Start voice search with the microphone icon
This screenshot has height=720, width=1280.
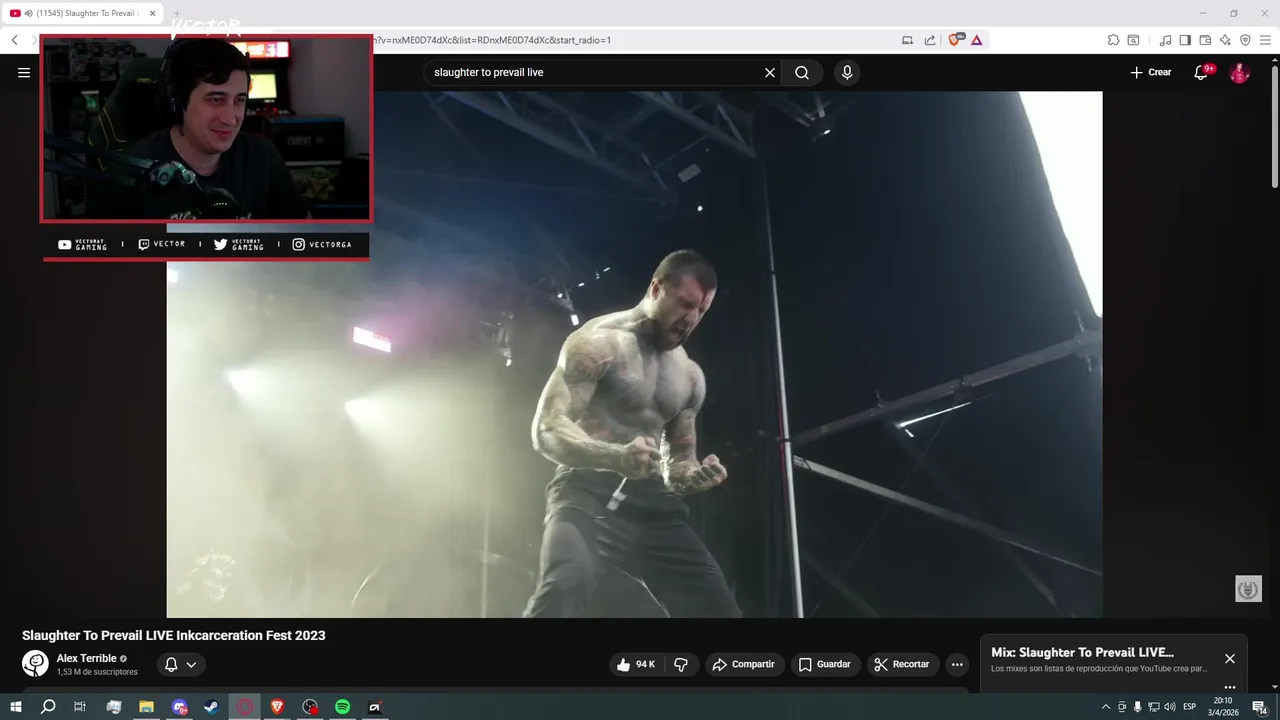847,73
